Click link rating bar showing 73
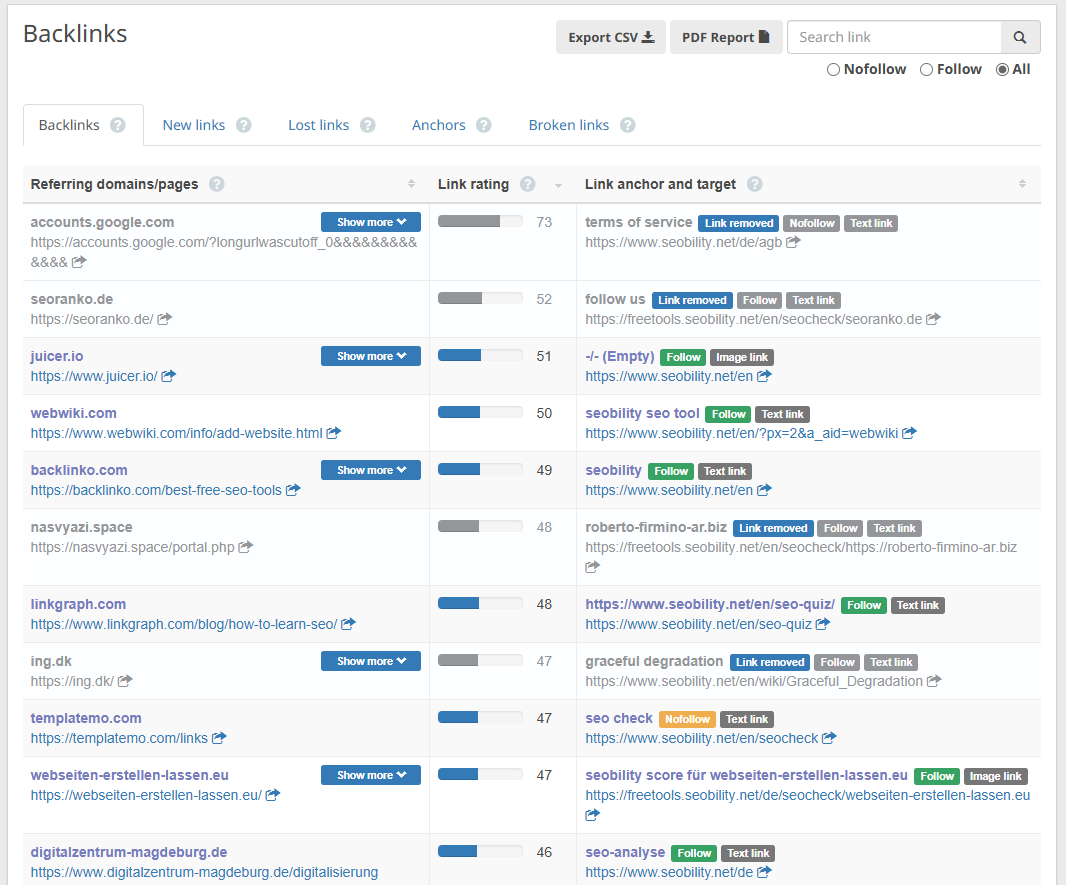The image size is (1066, 885). point(480,222)
